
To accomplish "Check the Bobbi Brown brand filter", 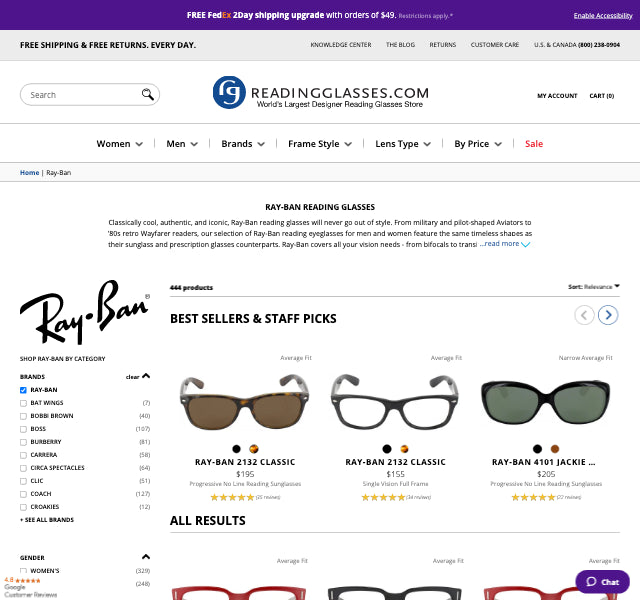I will point(23,416).
